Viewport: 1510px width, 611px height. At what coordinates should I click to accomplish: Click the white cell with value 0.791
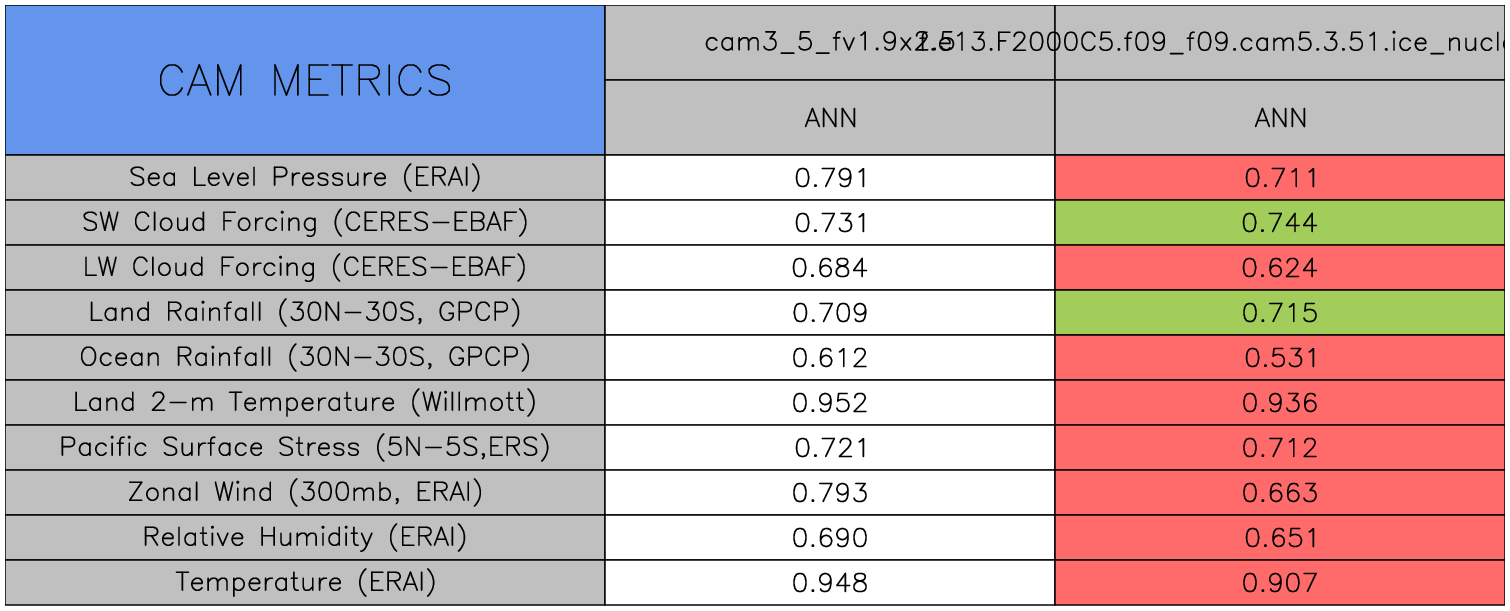tap(830, 178)
